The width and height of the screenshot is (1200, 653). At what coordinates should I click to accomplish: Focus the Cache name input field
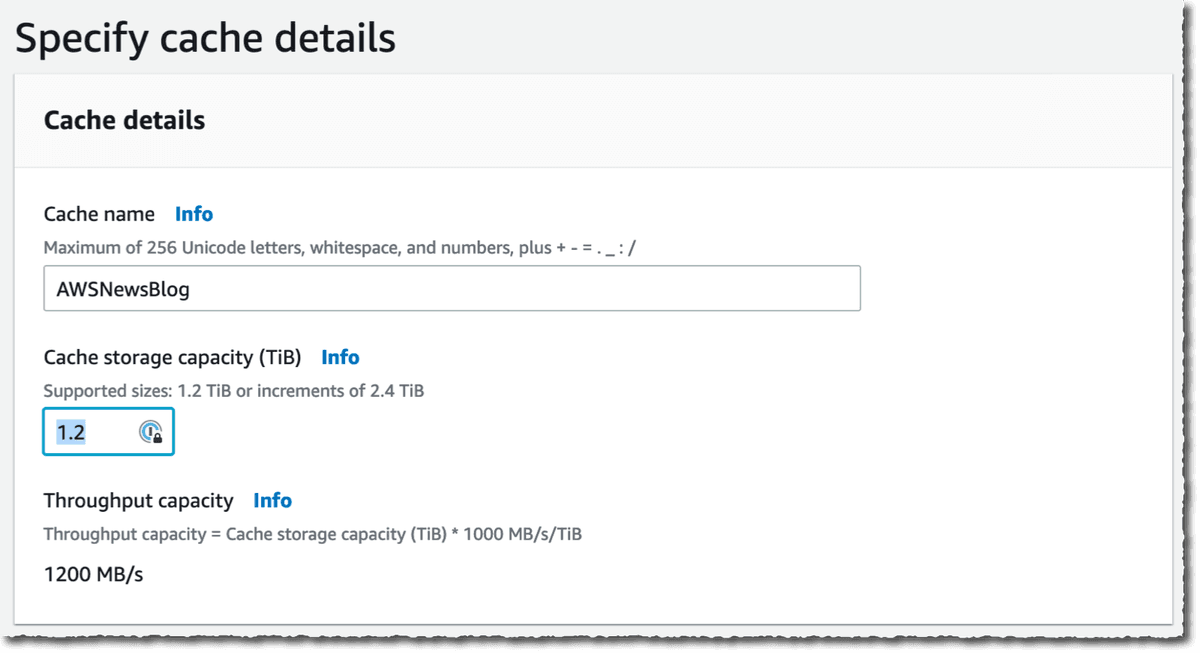coord(452,288)
